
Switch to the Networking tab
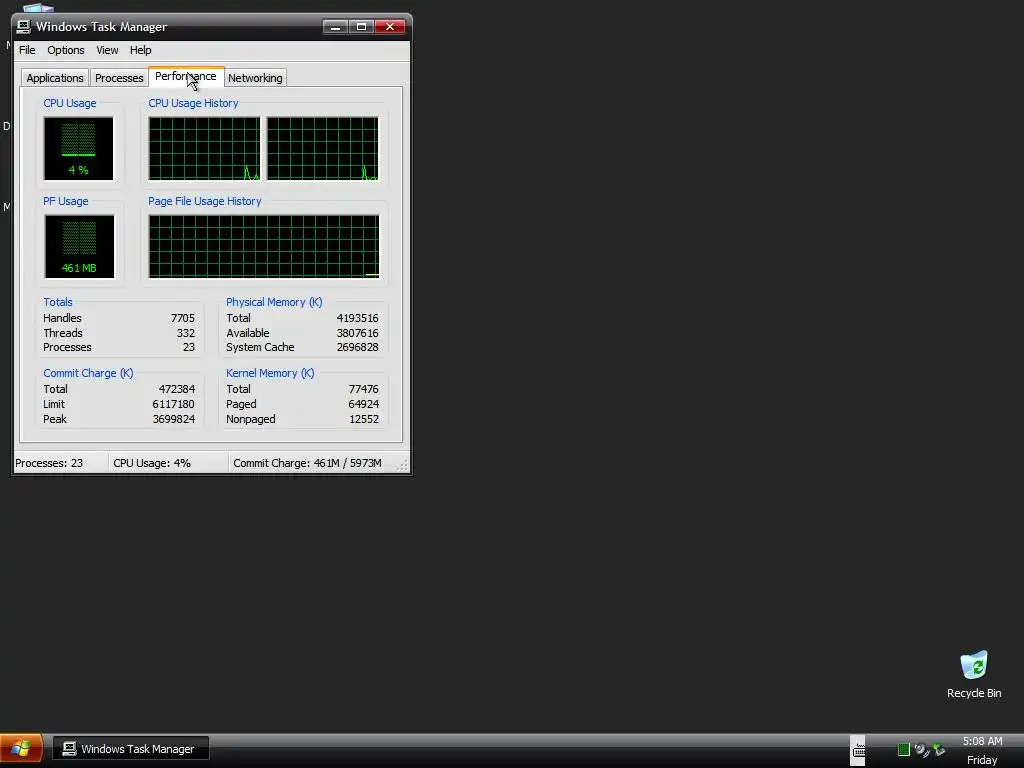coord(255,78)
